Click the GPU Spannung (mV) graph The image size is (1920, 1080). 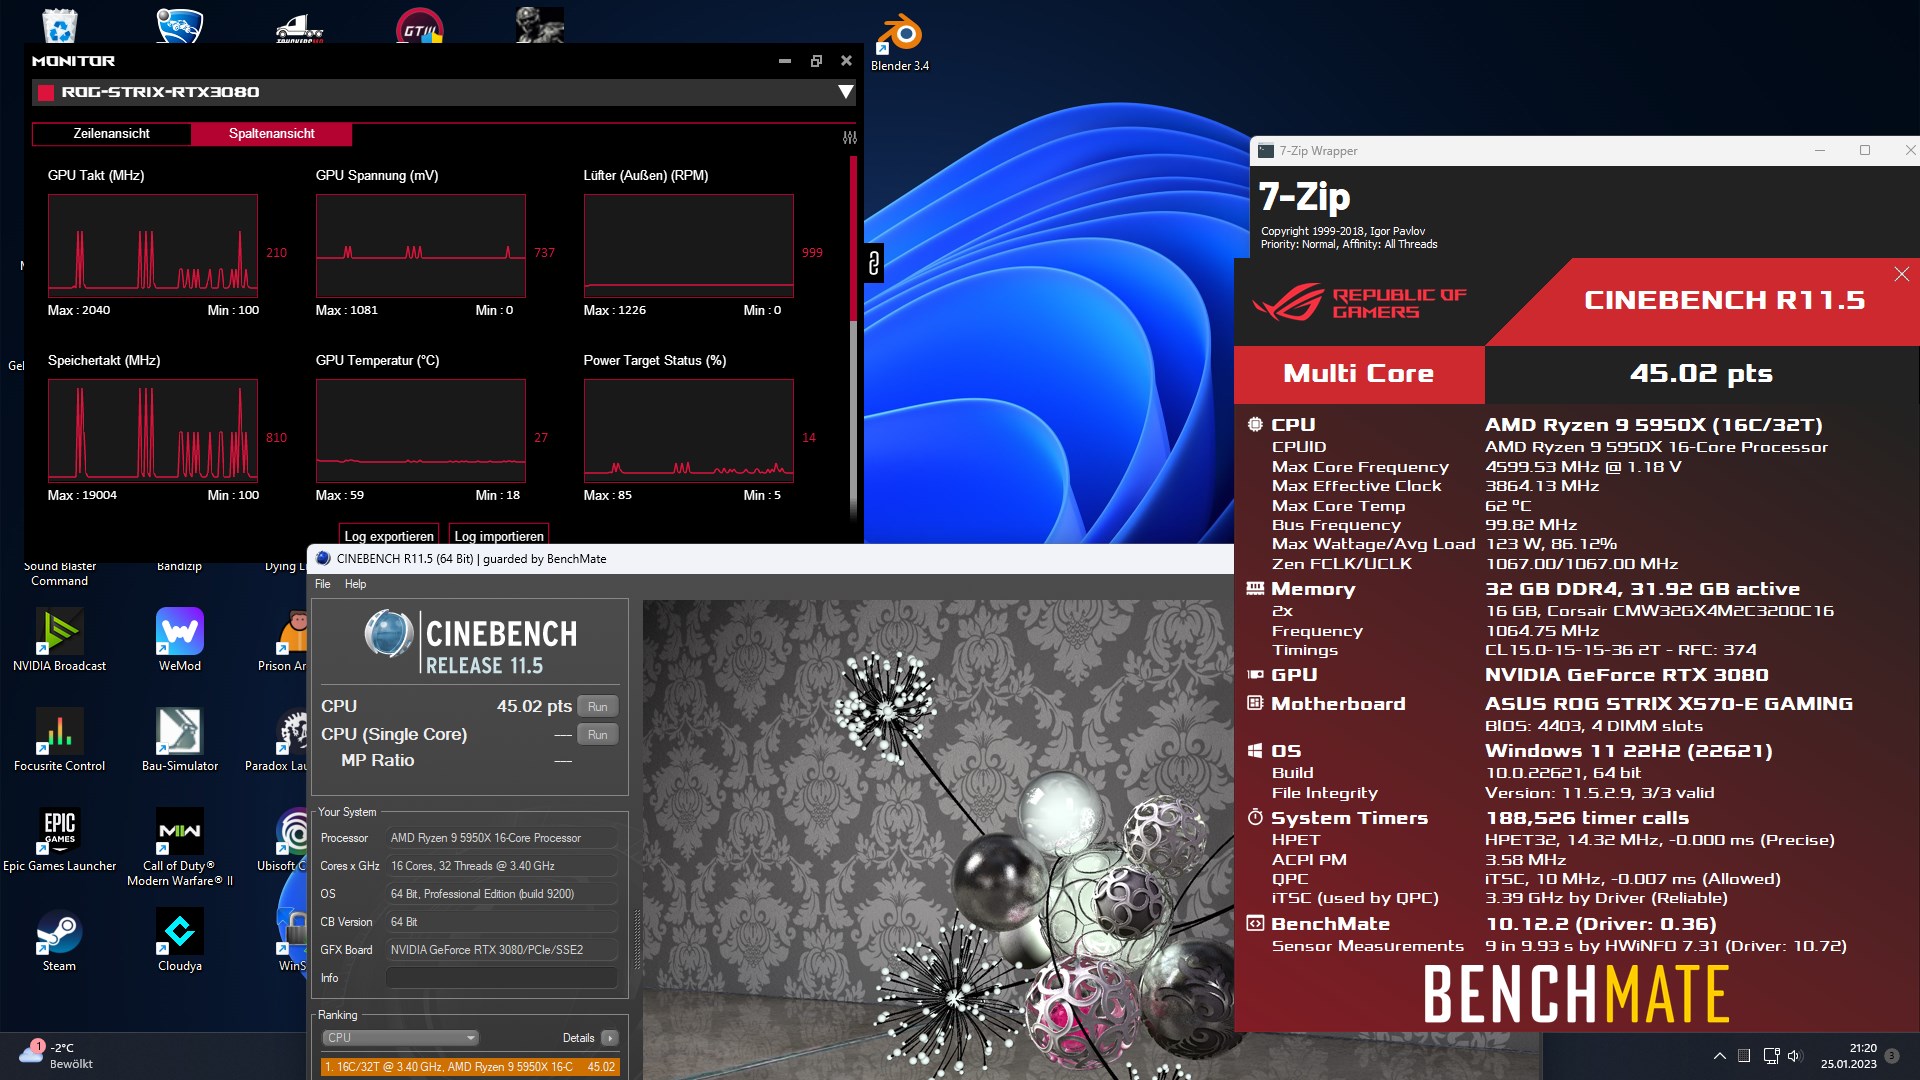(421, 246)
